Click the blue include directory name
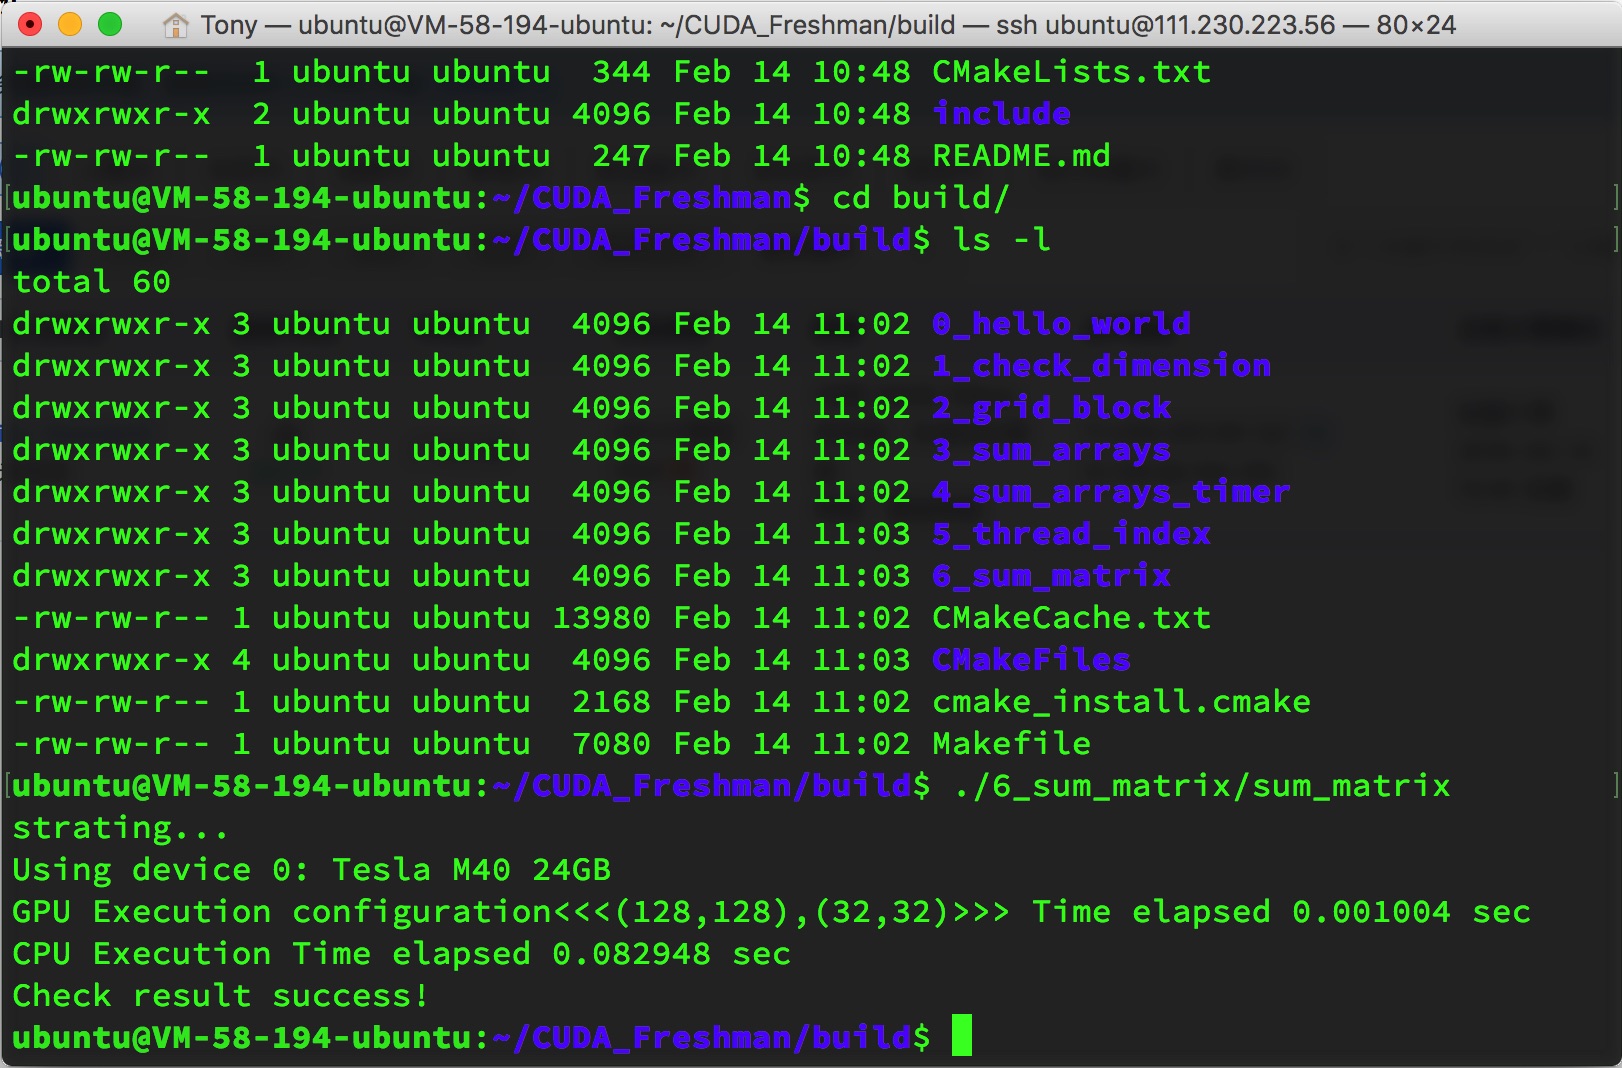This screenshot has height=1068, width=1622. point(1000,114)
